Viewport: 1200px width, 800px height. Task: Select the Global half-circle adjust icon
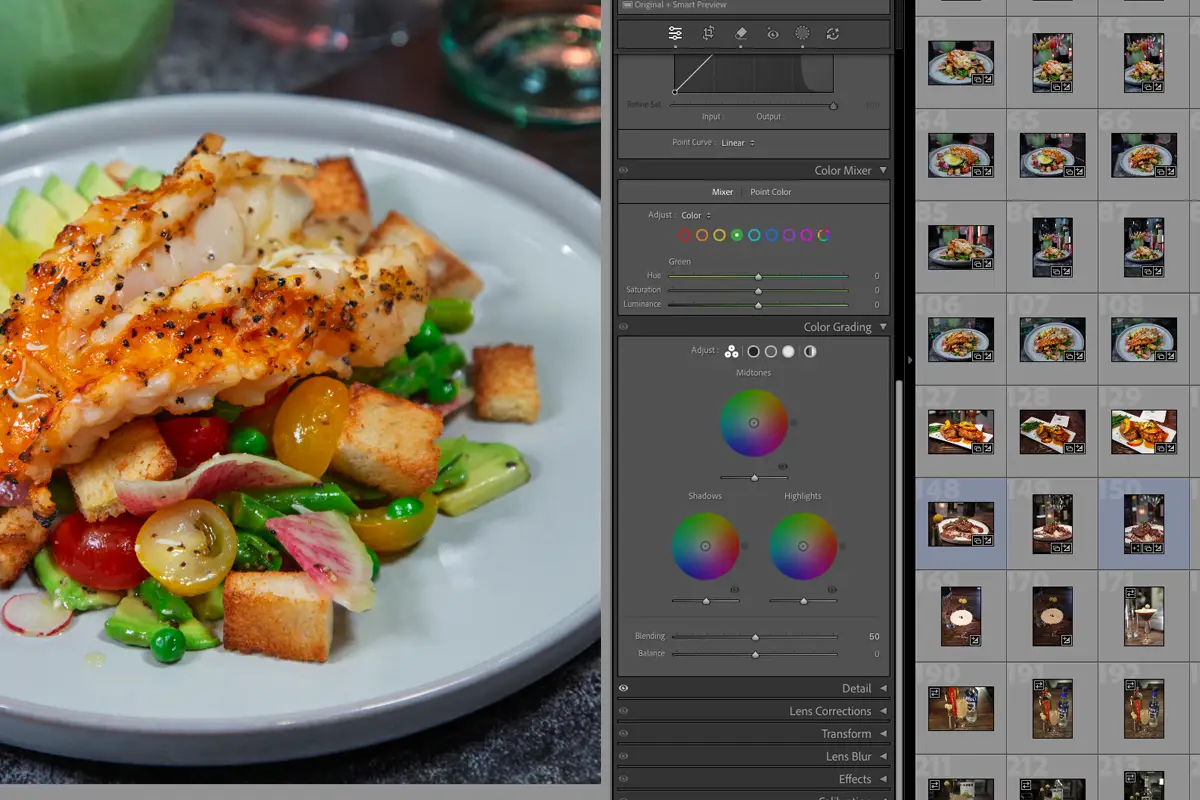coord(810,351)
